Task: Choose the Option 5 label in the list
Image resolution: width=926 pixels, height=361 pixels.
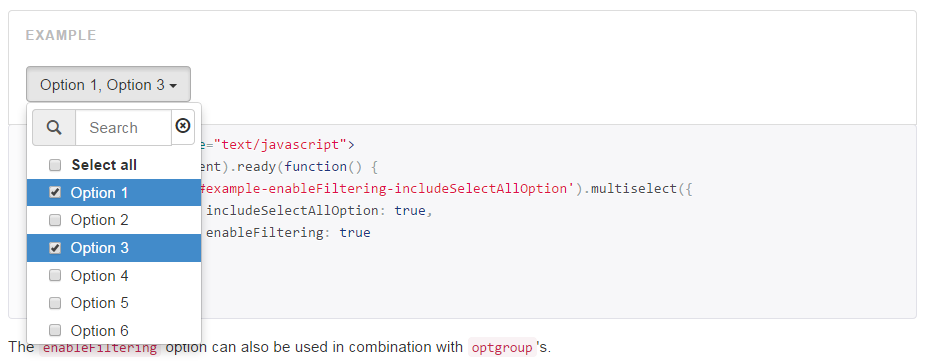Action: point(99,303)
